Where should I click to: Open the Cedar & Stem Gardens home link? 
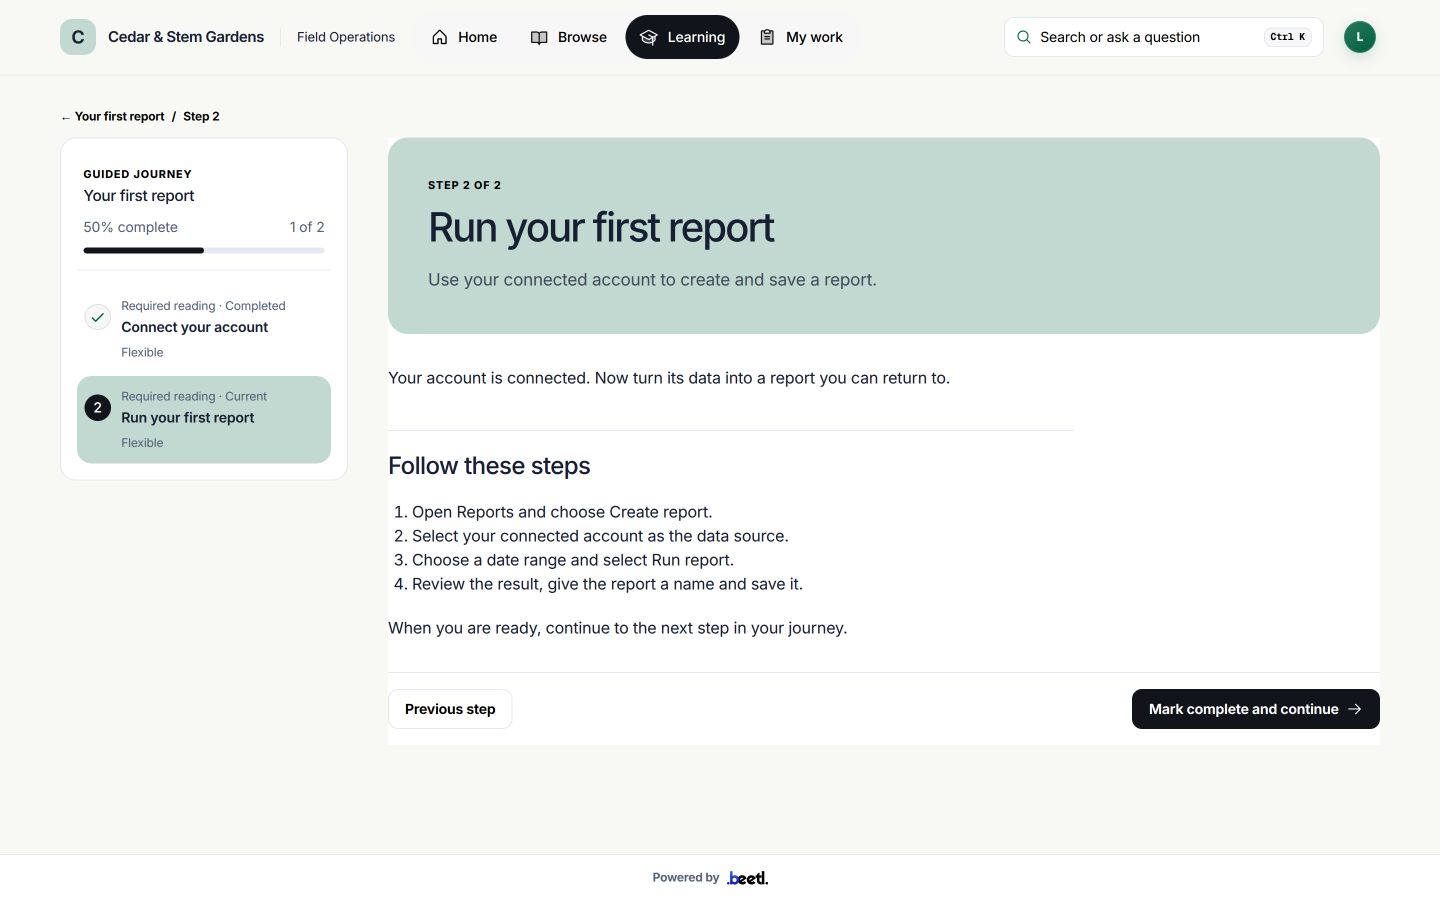point(162,37)
